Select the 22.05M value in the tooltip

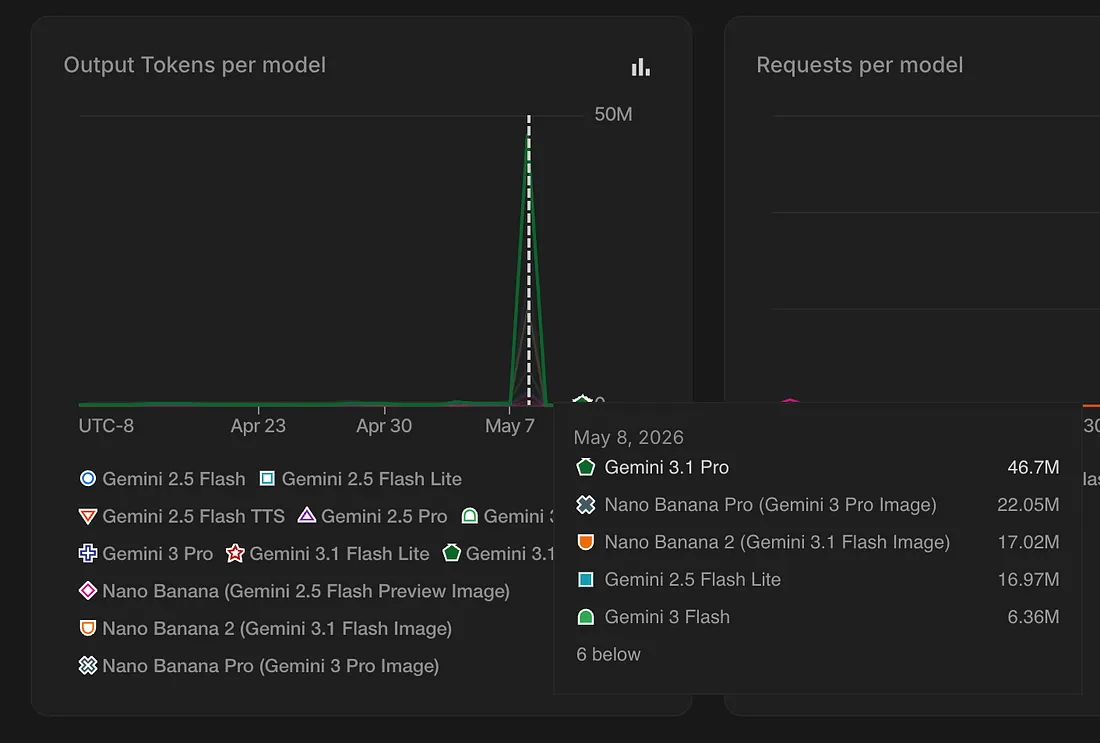(x=1028, y=504)
